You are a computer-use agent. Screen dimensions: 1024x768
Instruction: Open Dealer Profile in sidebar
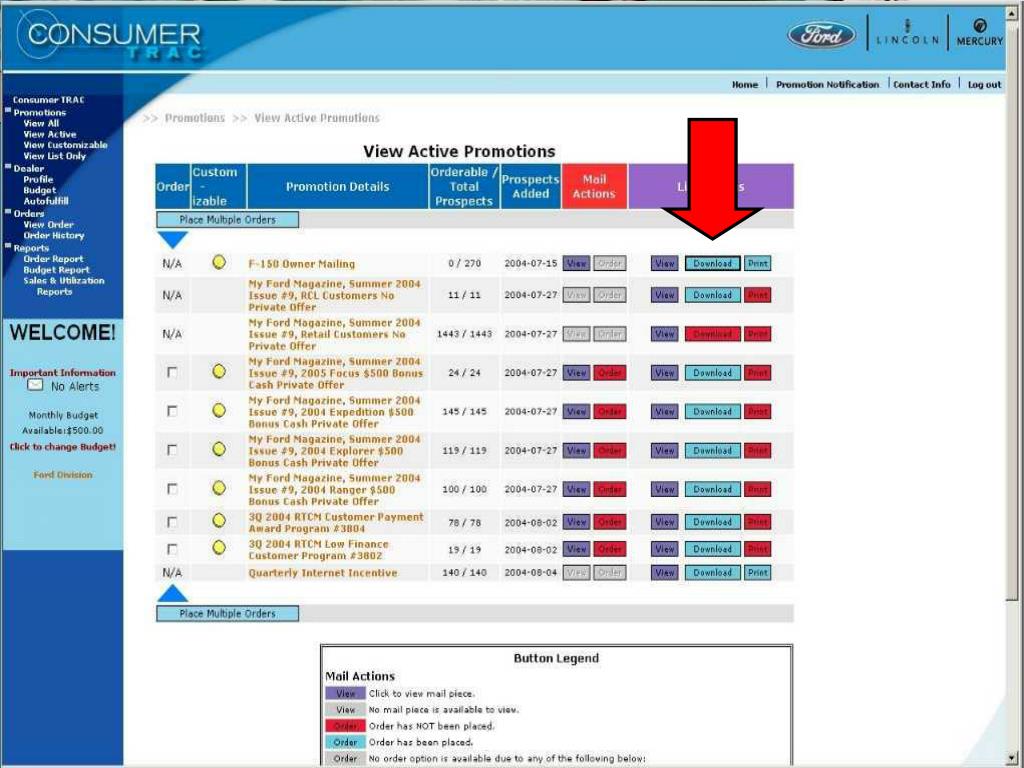pos(39,180)
